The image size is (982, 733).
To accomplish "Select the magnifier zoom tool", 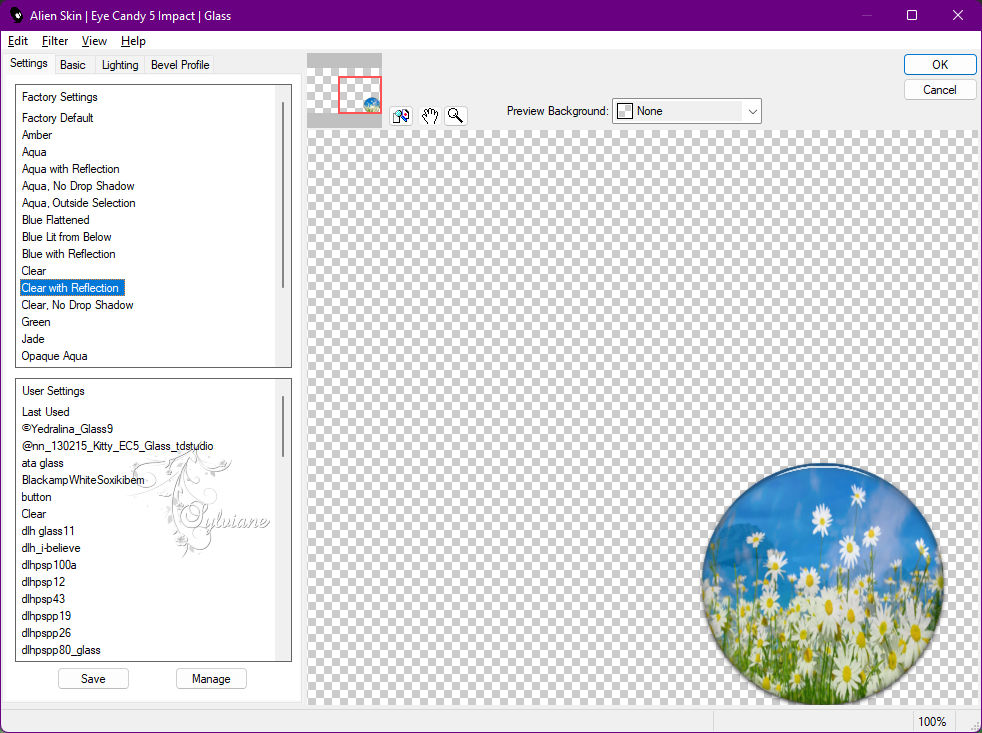I will pos(456,116).
